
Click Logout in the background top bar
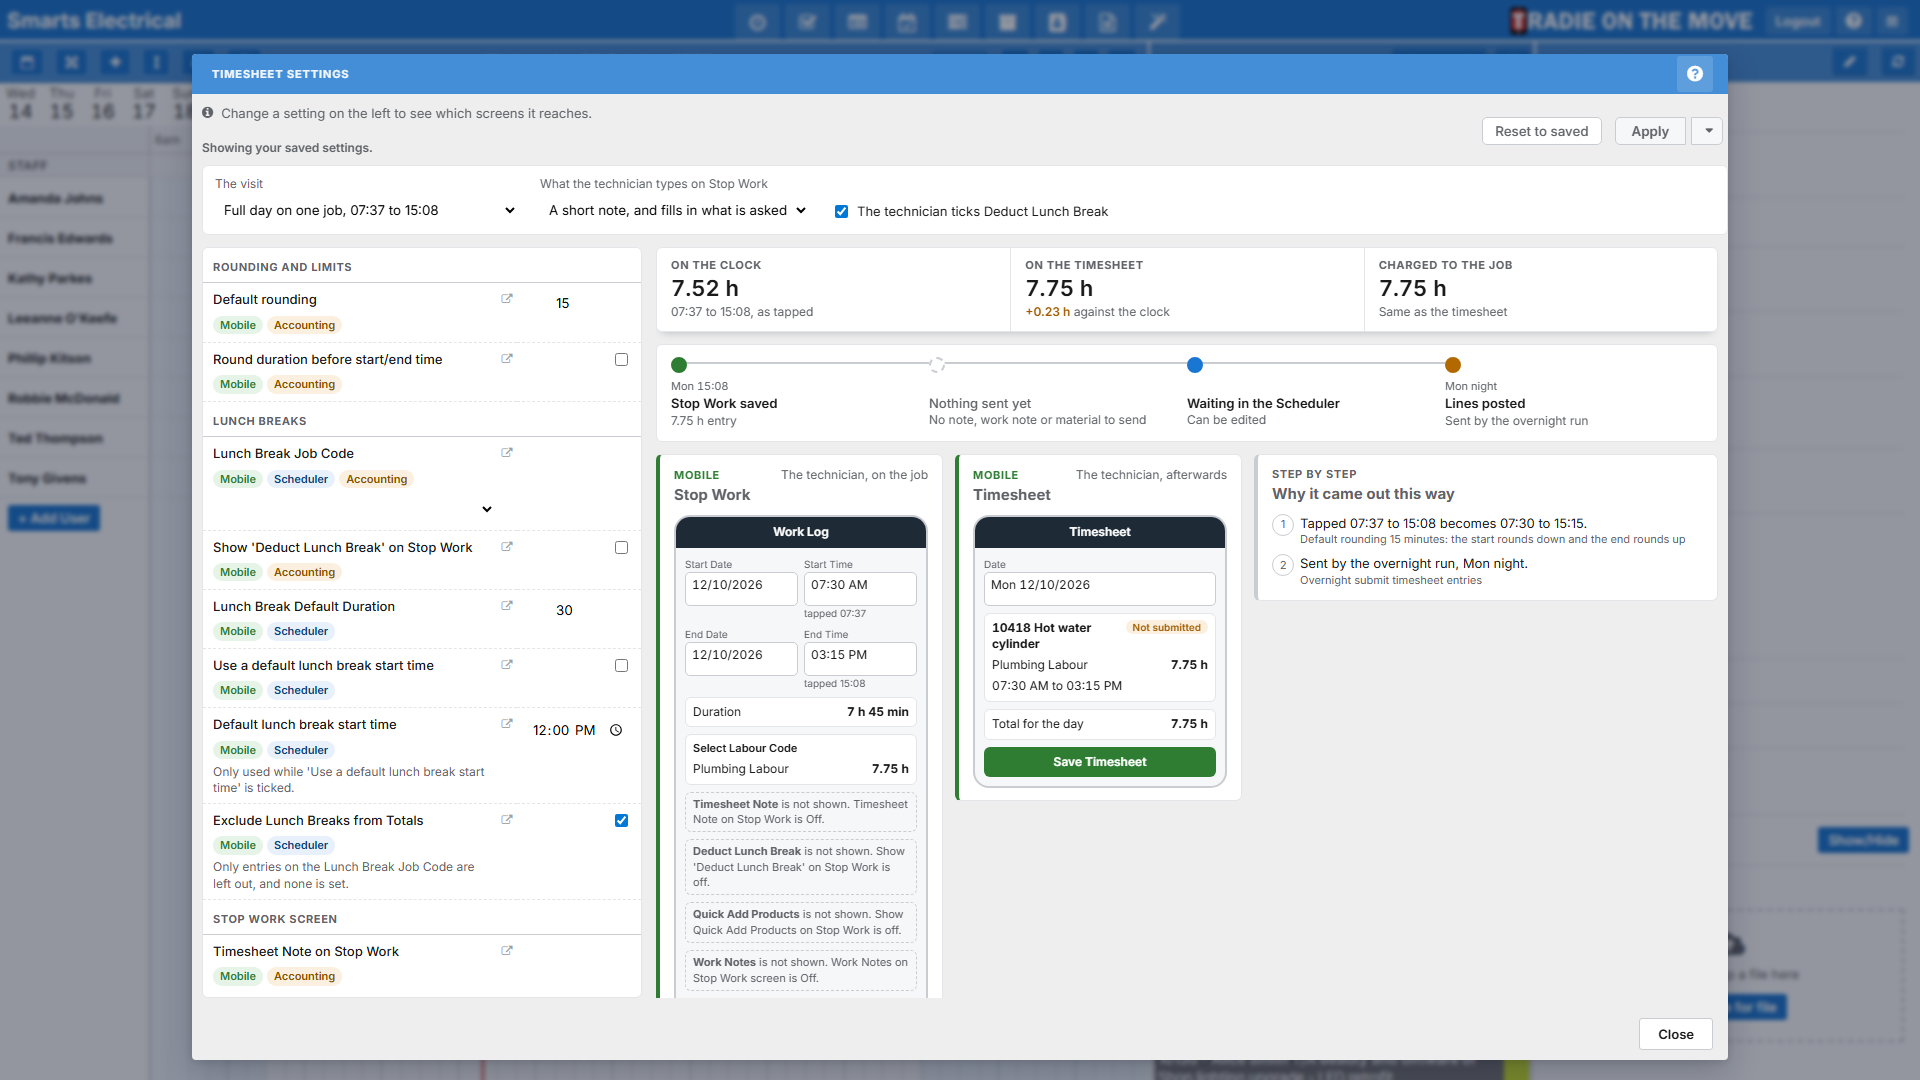pyautogui.click(x=1797, y=21)
